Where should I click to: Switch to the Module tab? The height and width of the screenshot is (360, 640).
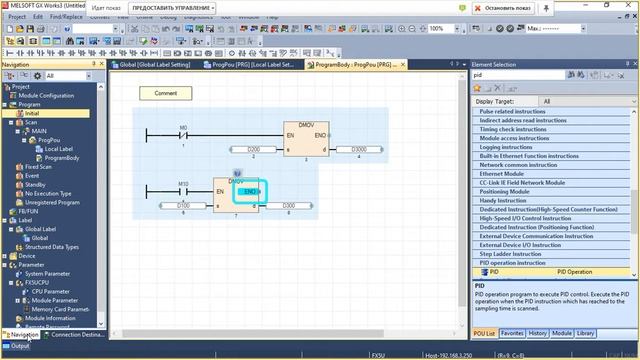[562, 333]
